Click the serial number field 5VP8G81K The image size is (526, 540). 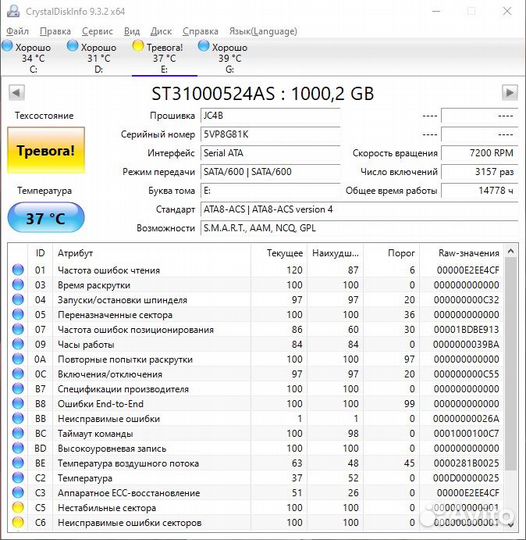coord(270,134)
